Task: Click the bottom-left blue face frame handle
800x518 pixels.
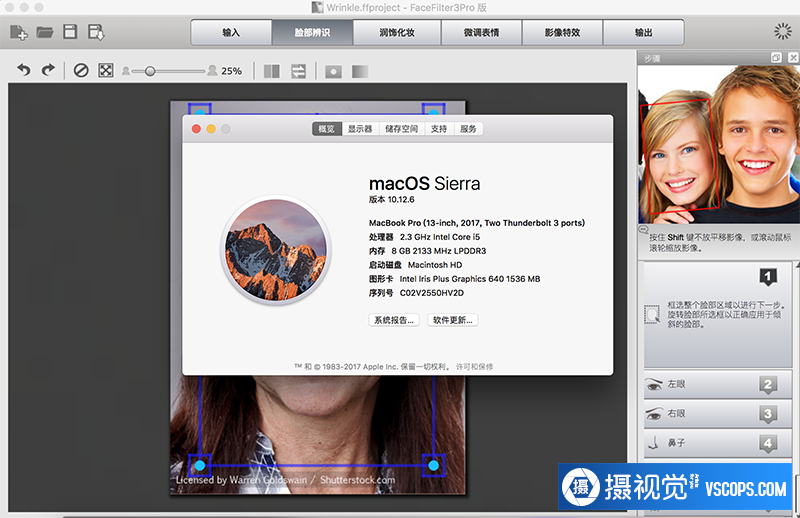Action: click(199, 465)
